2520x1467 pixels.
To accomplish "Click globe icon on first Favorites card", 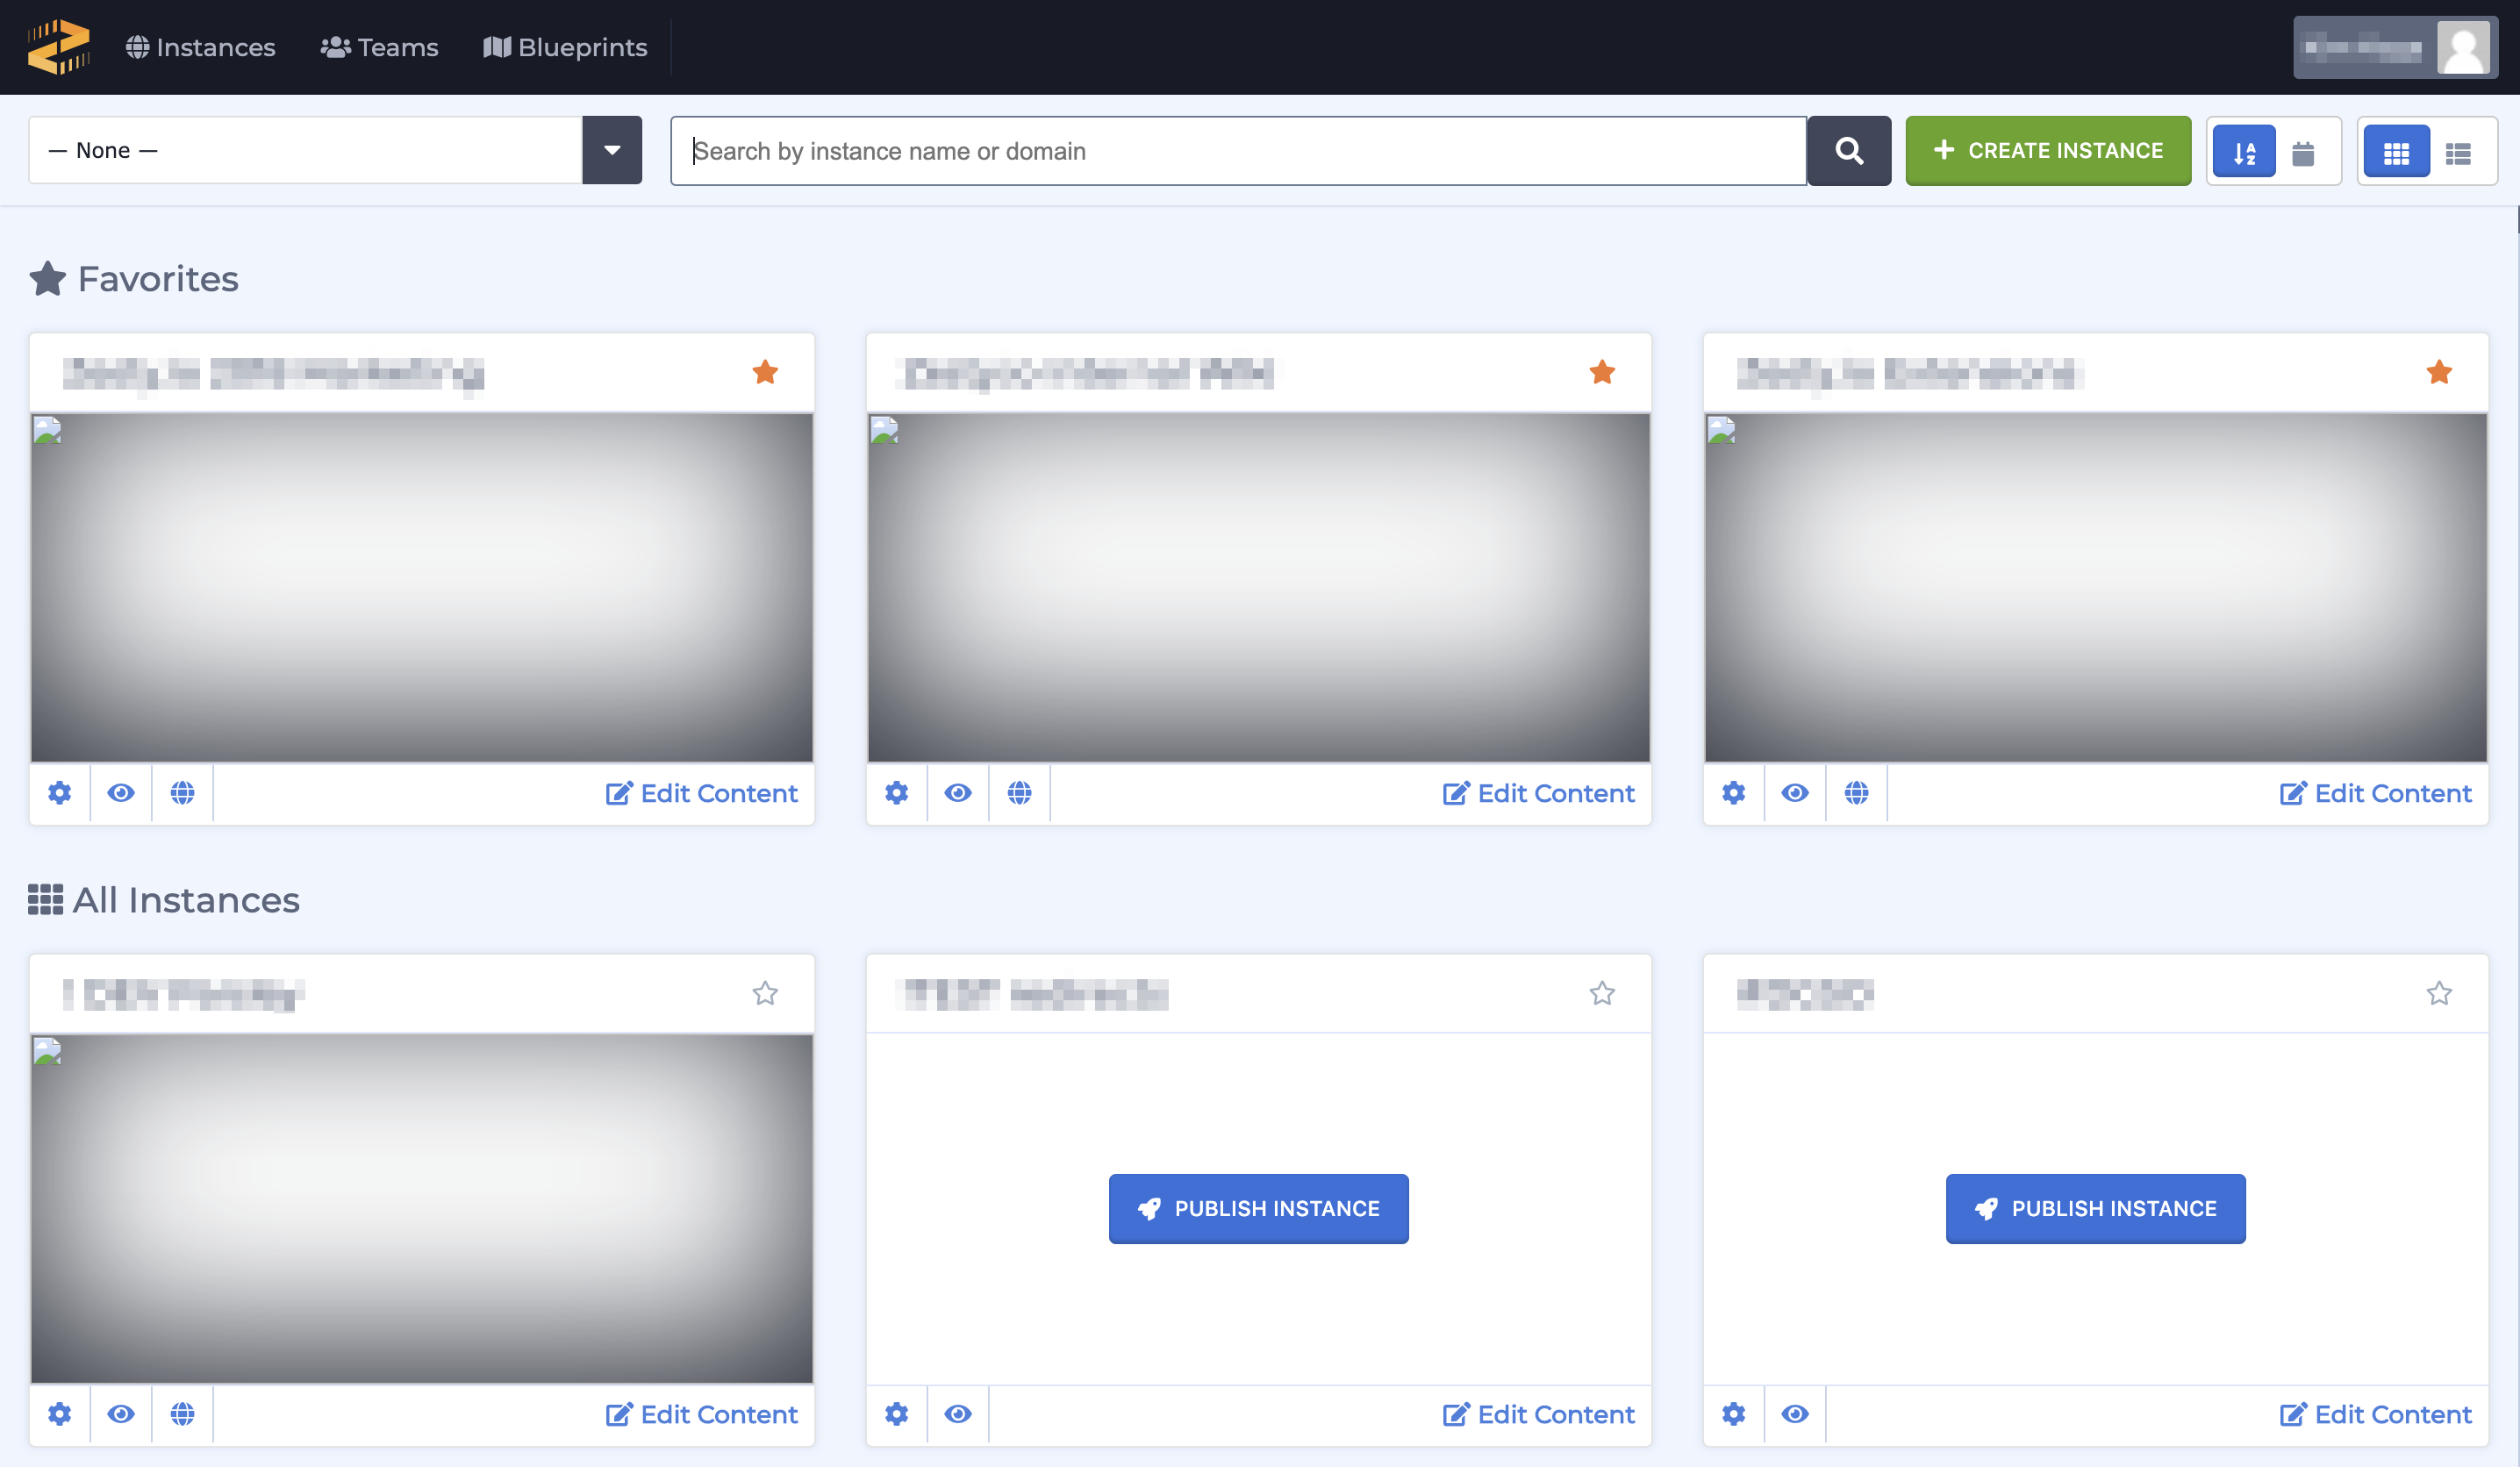I will point(182,793).
